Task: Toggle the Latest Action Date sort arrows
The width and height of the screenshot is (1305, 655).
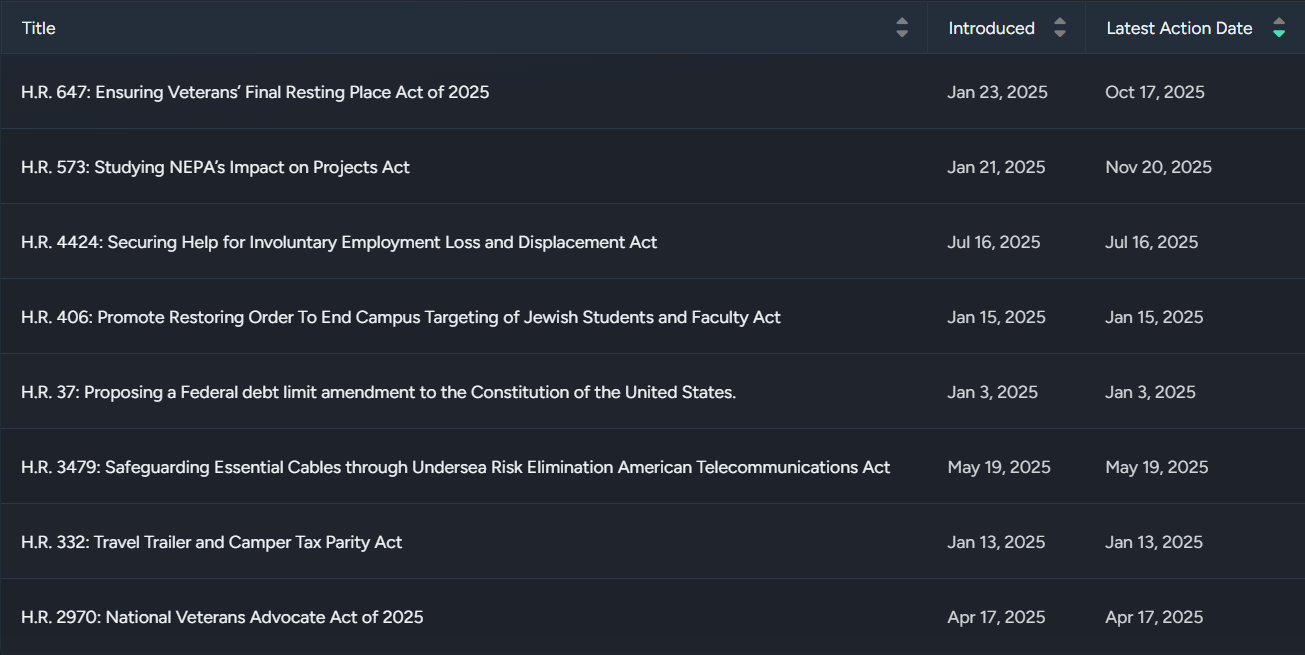Action: click(1278, 28)
